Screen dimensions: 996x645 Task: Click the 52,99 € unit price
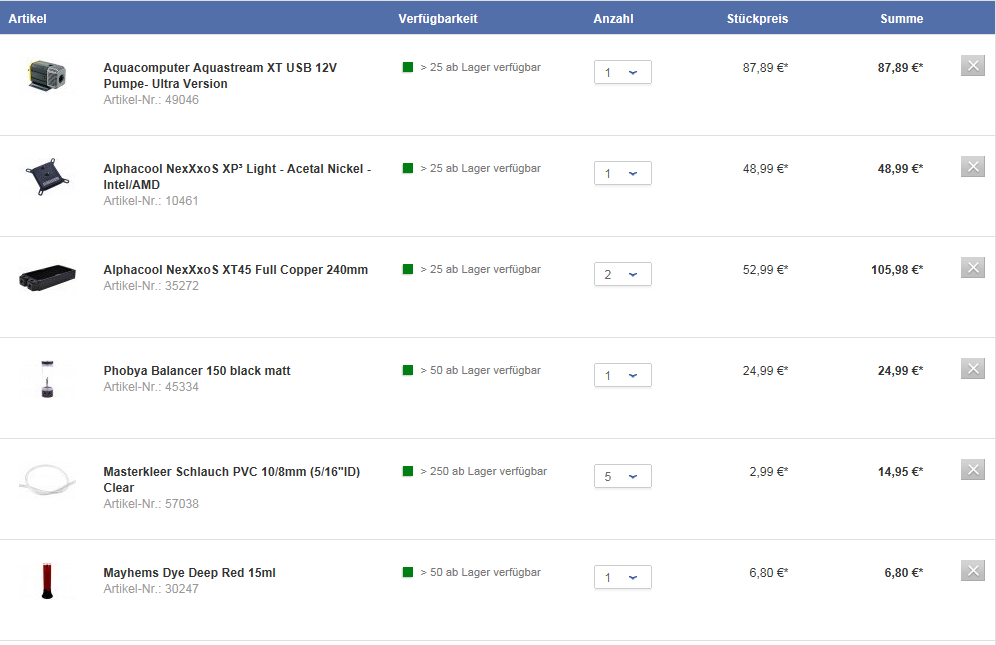click(x=765, y=269)
